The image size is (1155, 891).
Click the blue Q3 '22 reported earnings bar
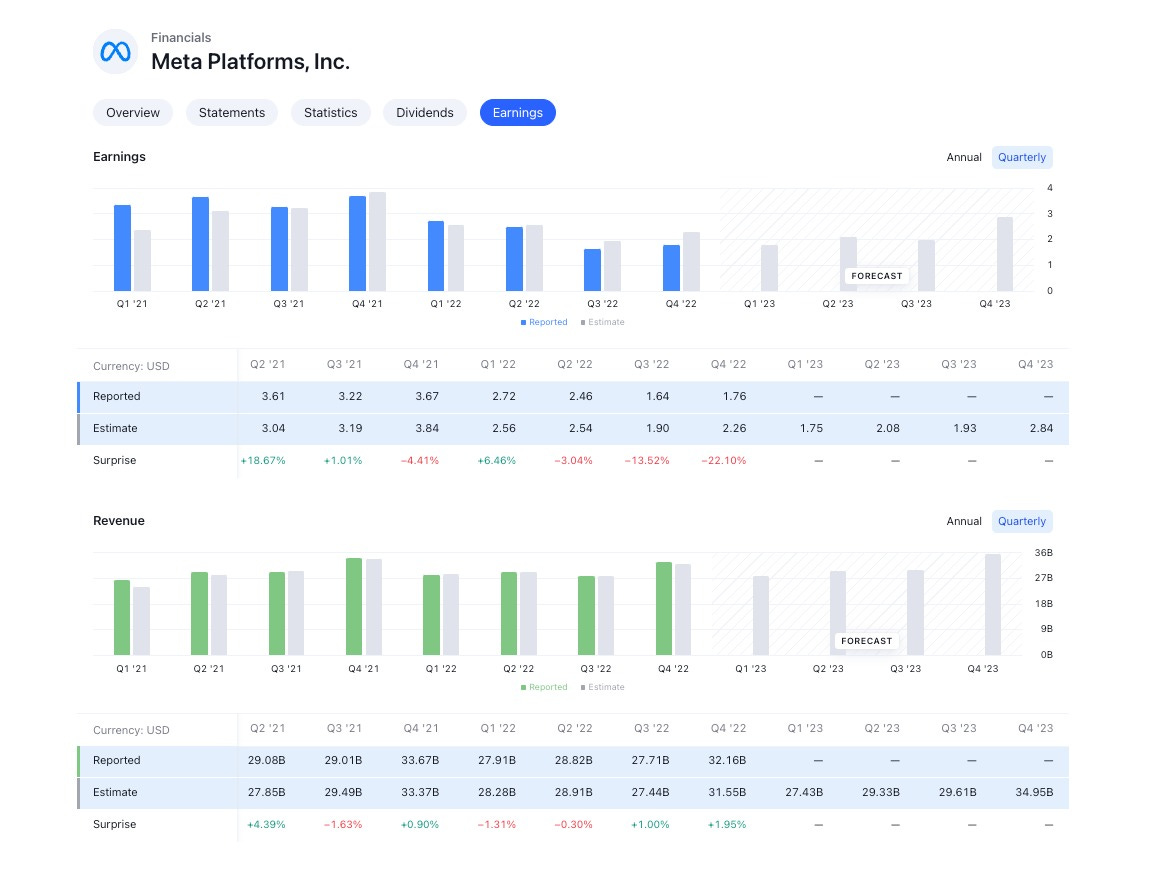[592, 270]
